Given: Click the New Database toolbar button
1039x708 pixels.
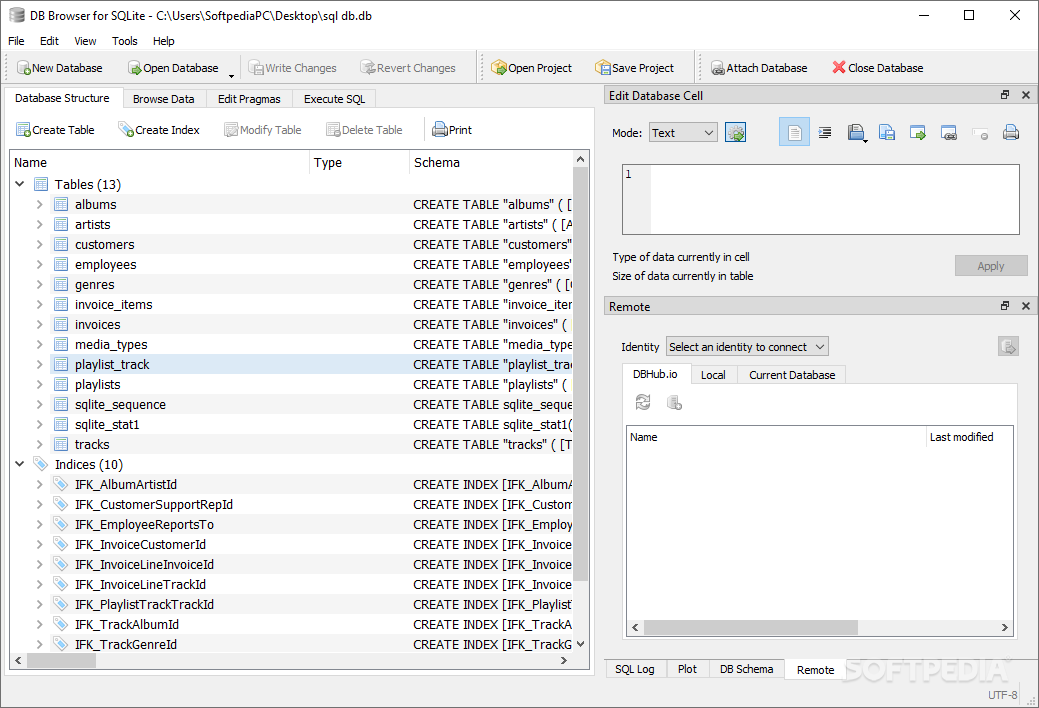Looking at the screenshot, I should (60, 68).
